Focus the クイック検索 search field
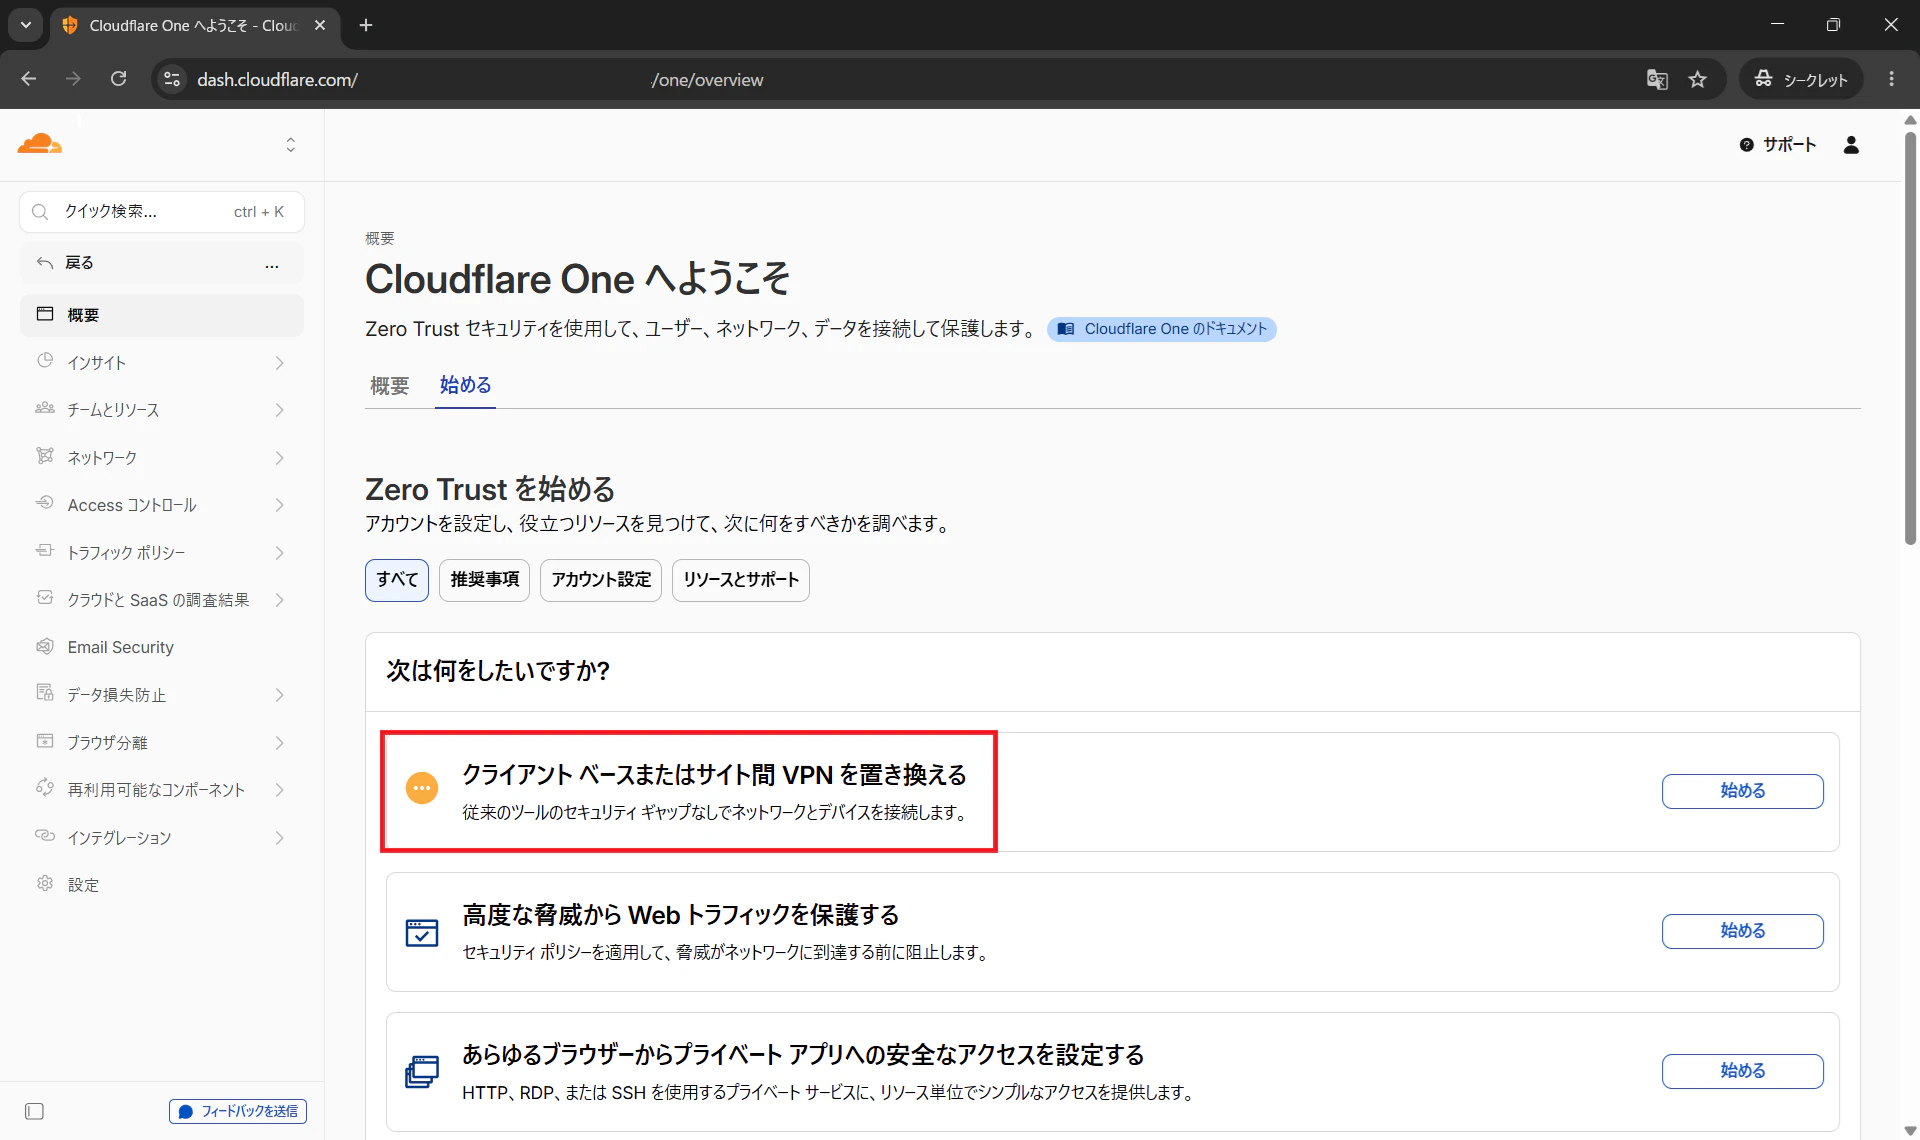 [x=162, y=212]
